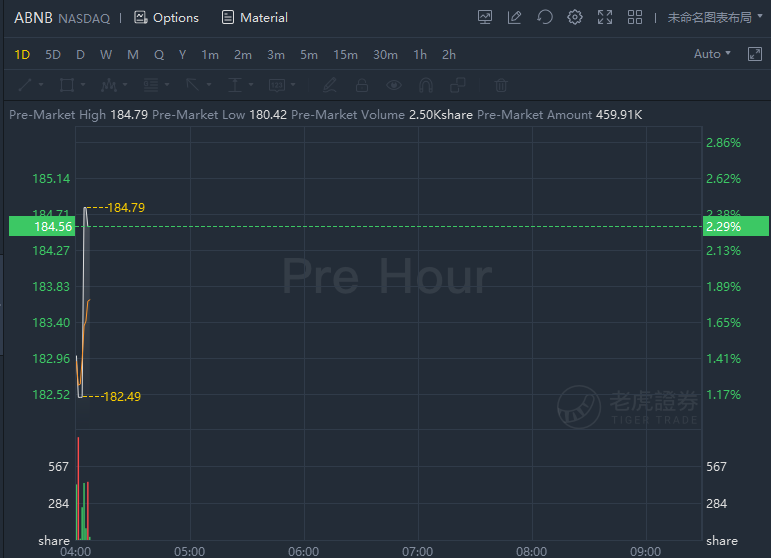Click the tall red volume bar
Screen dimensions: 771x558
pyautogui.click(x=79, y=488)
